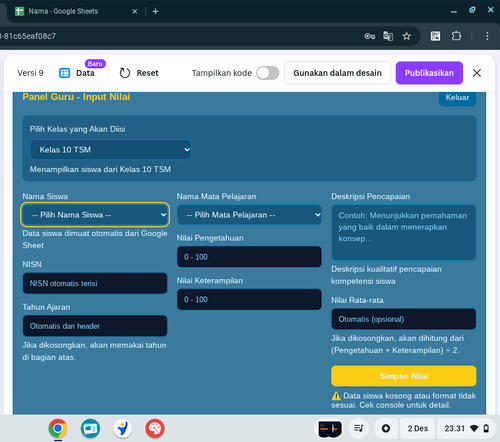The image size is (500, 442).
Task: Open the Chrome three-dot menu
Action: (x=487, y=36)
